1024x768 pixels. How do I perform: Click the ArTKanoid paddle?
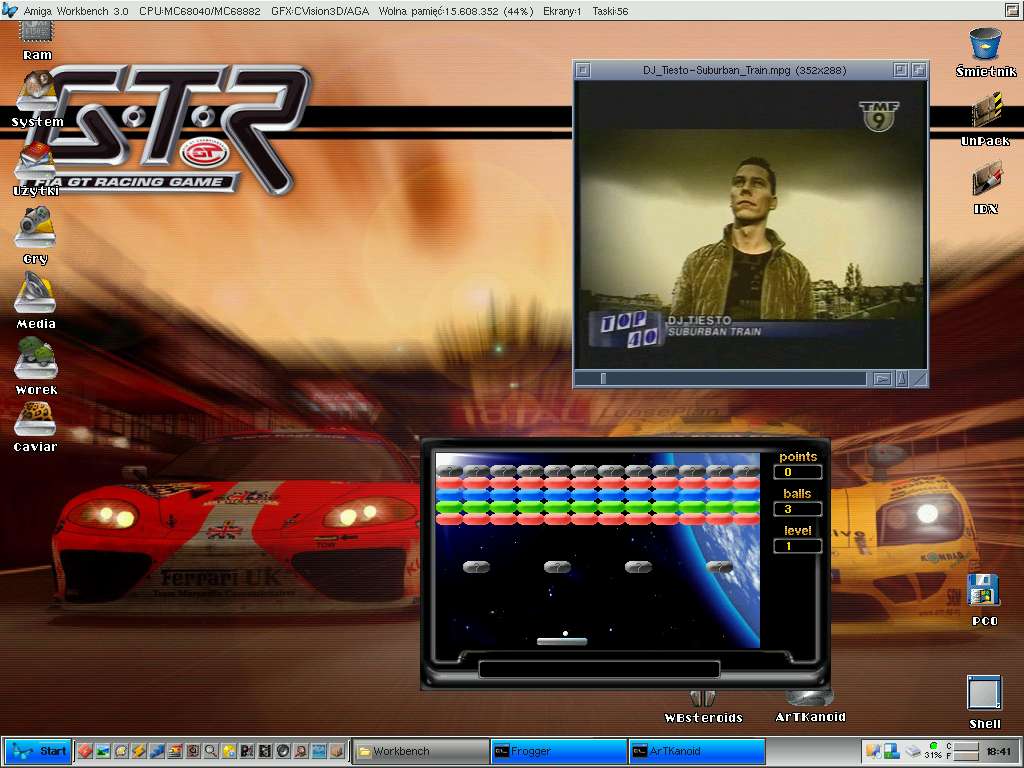[562, 641]
